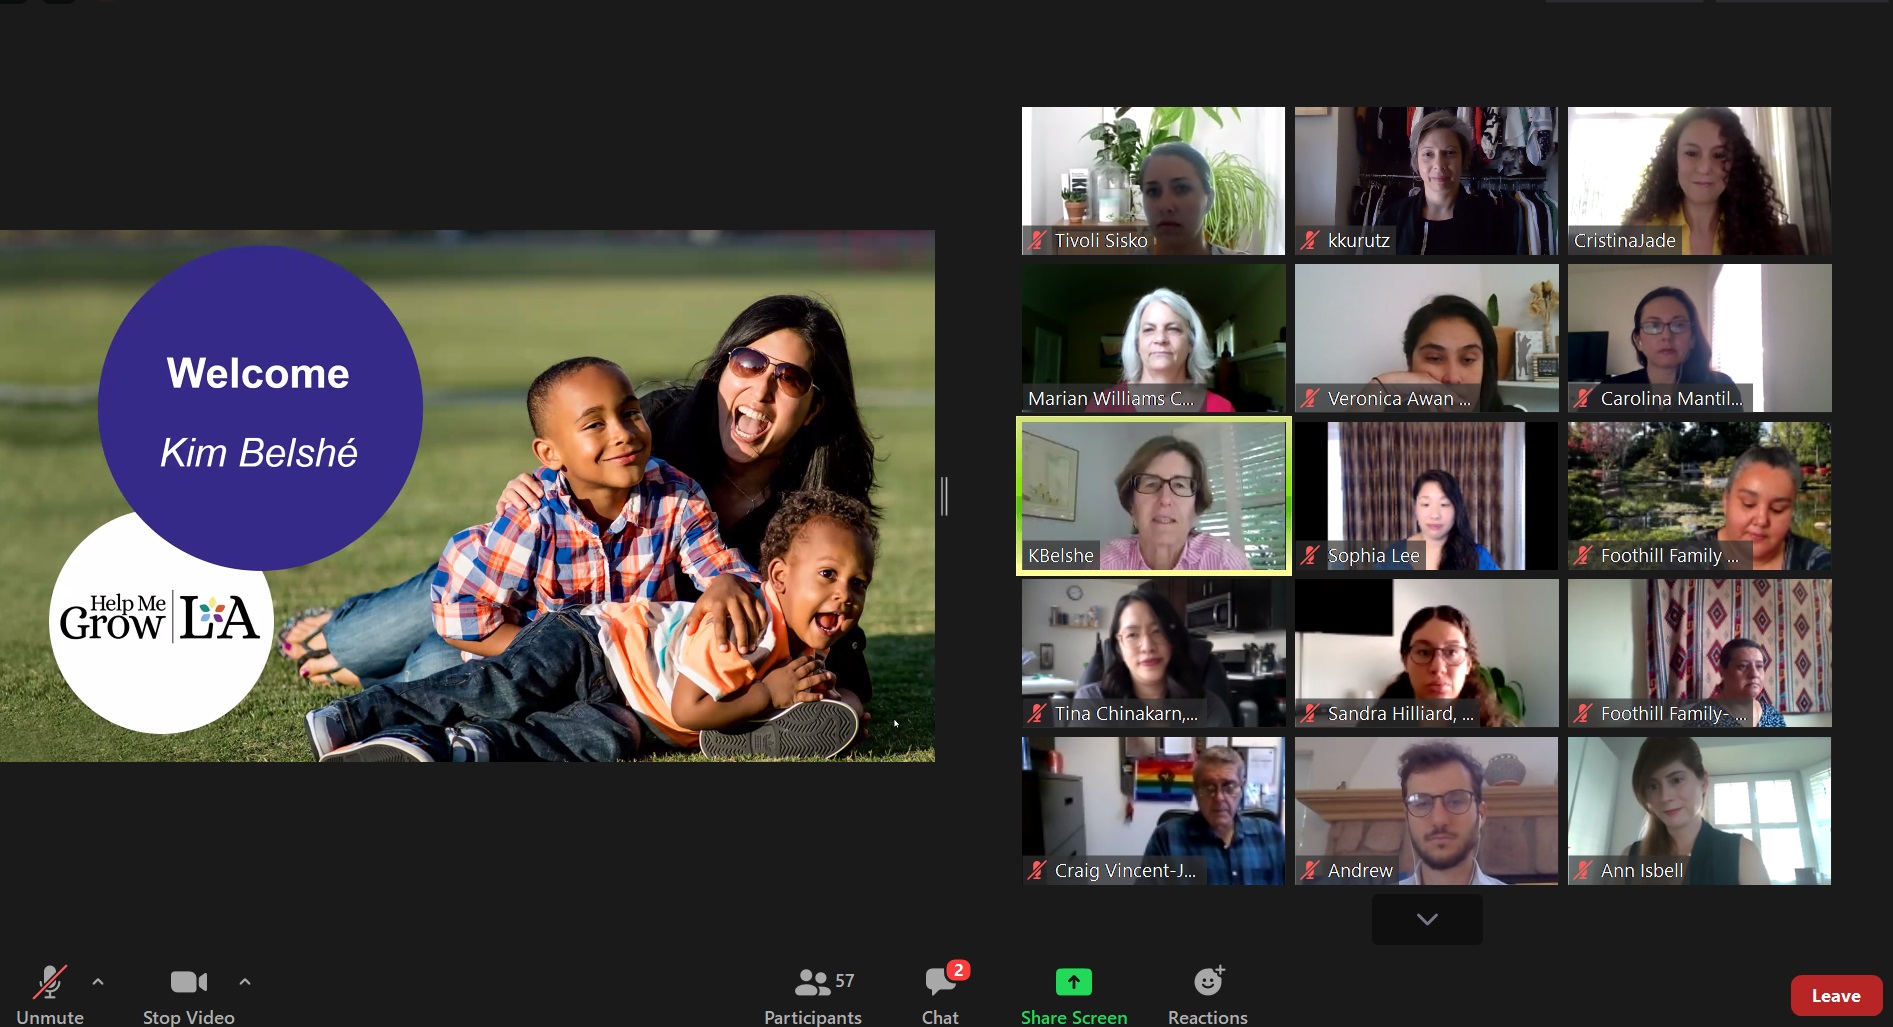Select KBelshe's highlighted video tile

click(1153, 496)
